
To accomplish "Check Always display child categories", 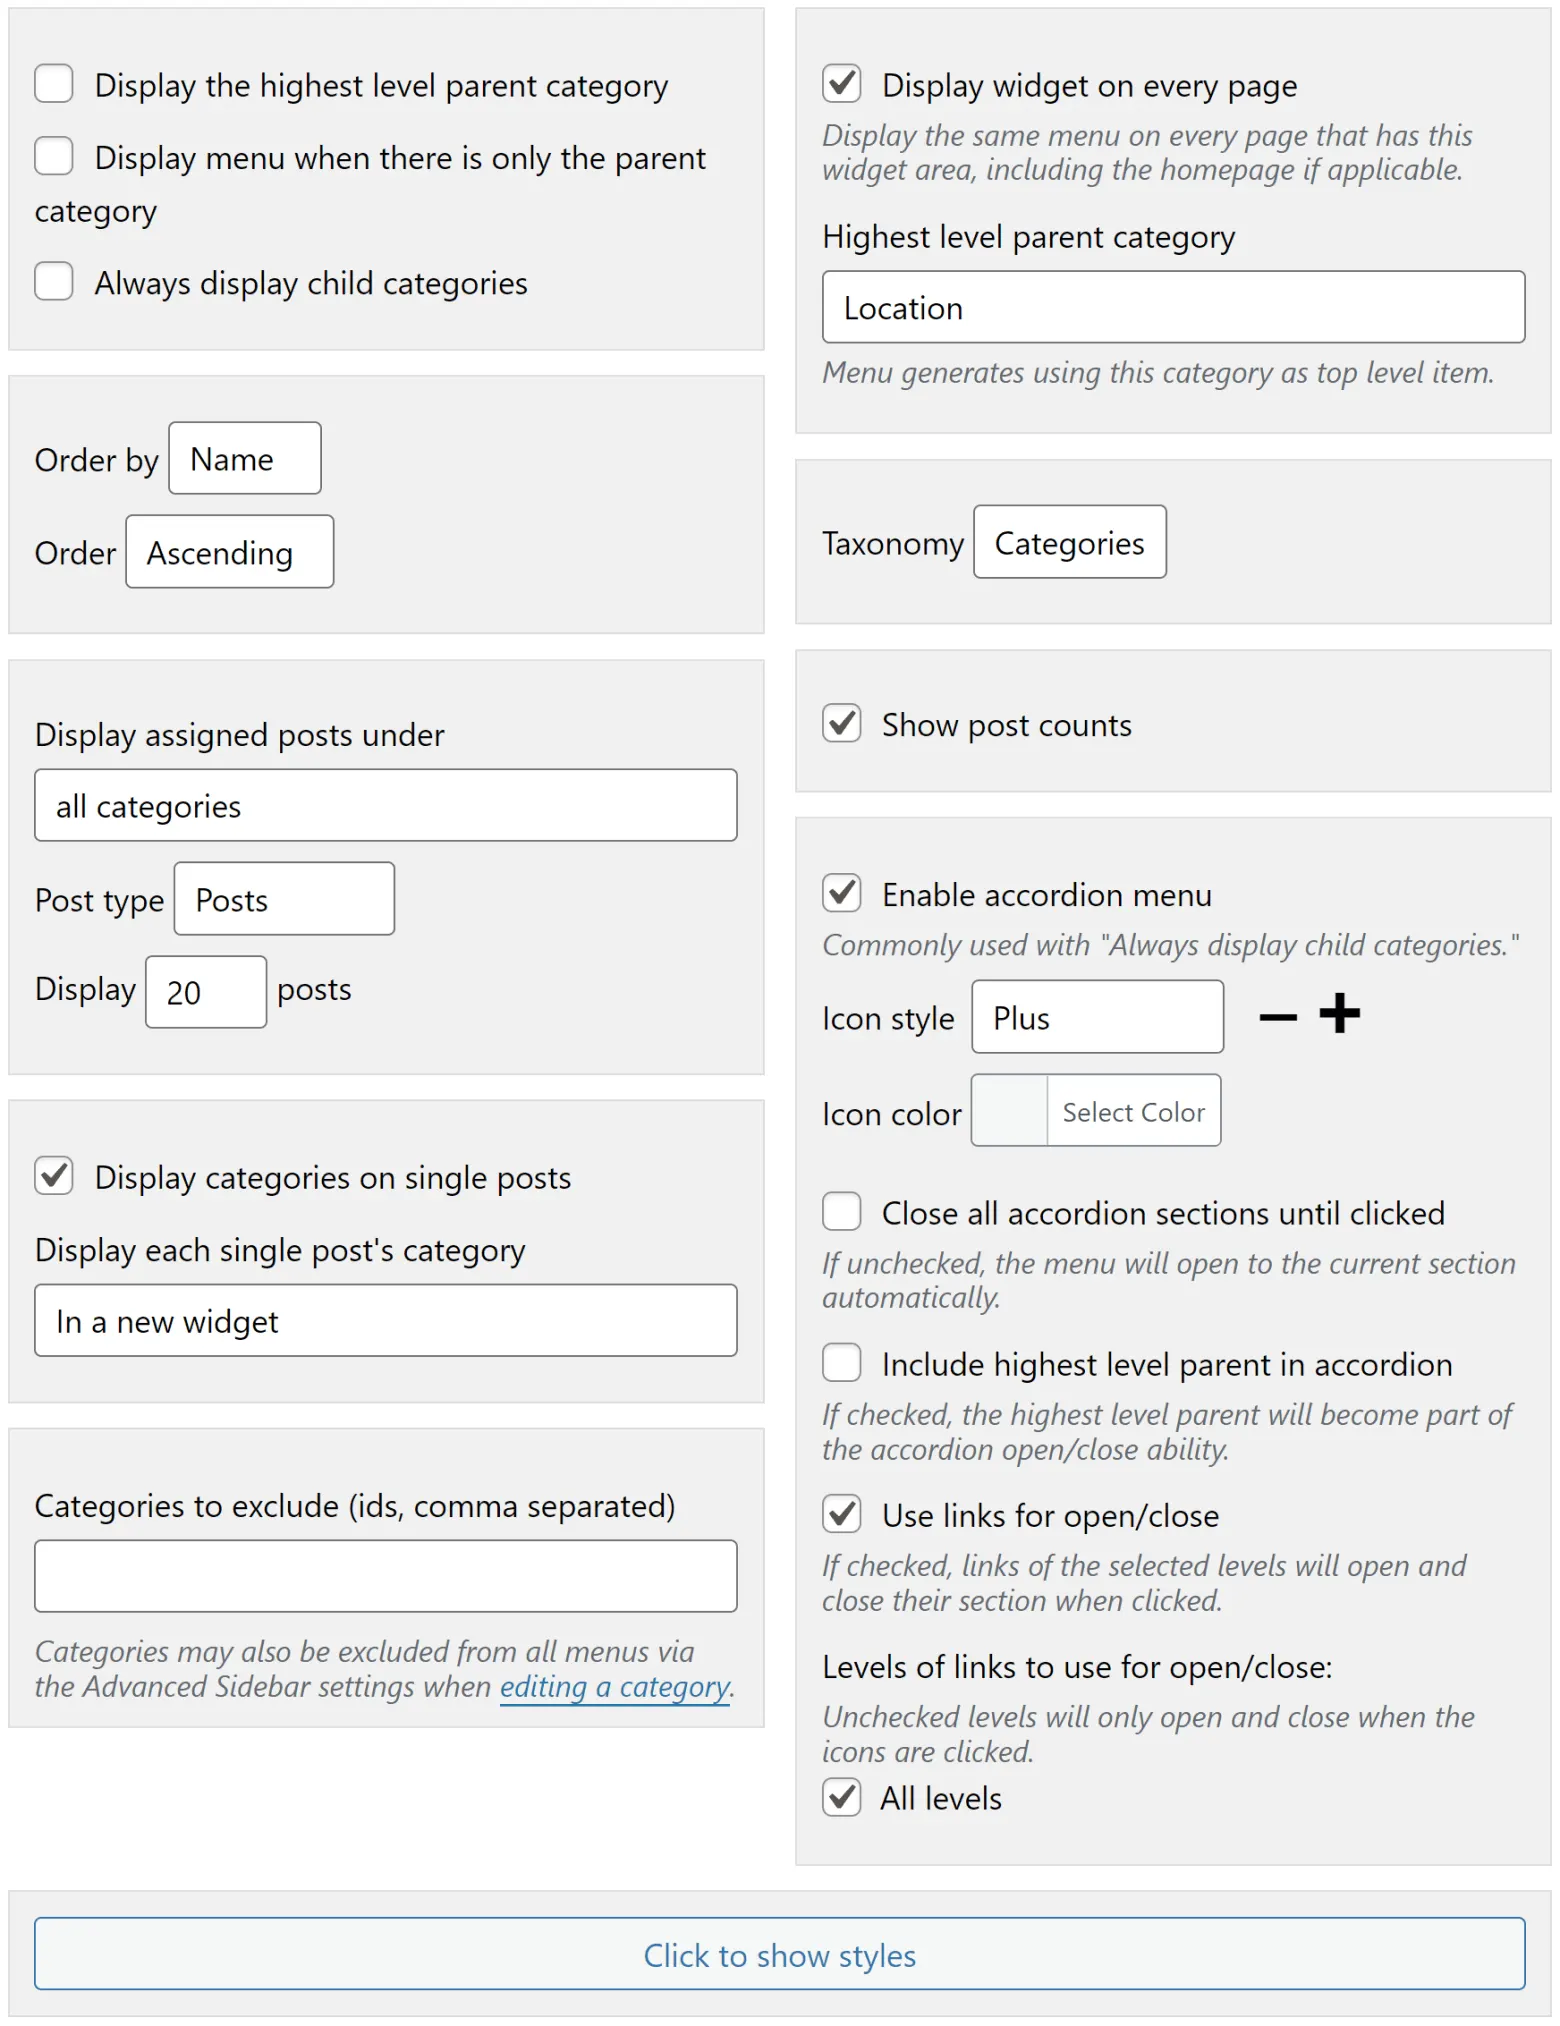I will coord(54,282).
